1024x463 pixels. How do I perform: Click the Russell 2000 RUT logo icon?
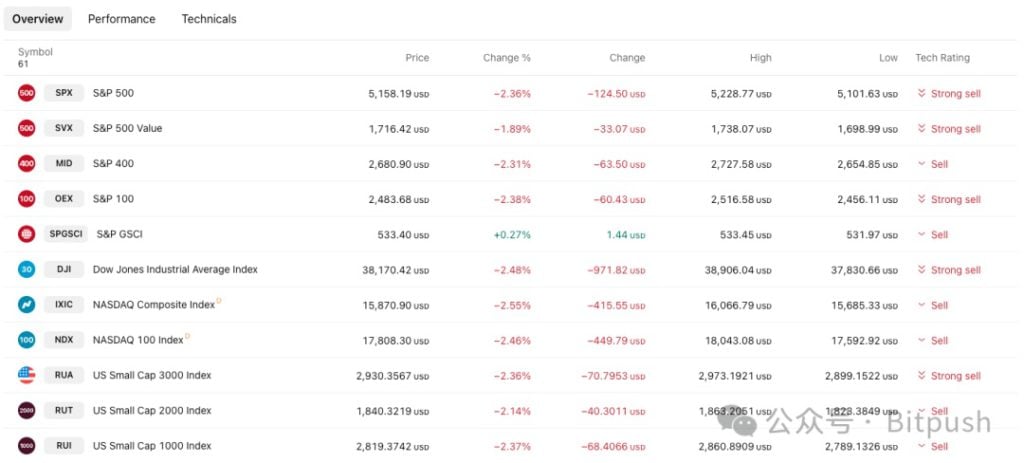27,411
